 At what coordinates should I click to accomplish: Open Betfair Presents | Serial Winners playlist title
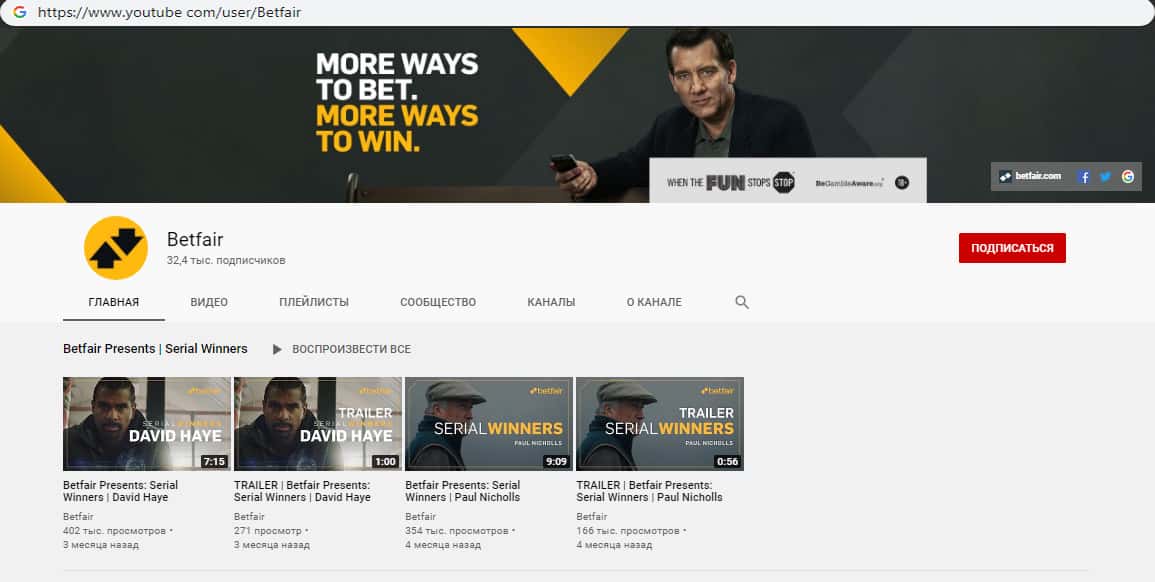point(155,349)
